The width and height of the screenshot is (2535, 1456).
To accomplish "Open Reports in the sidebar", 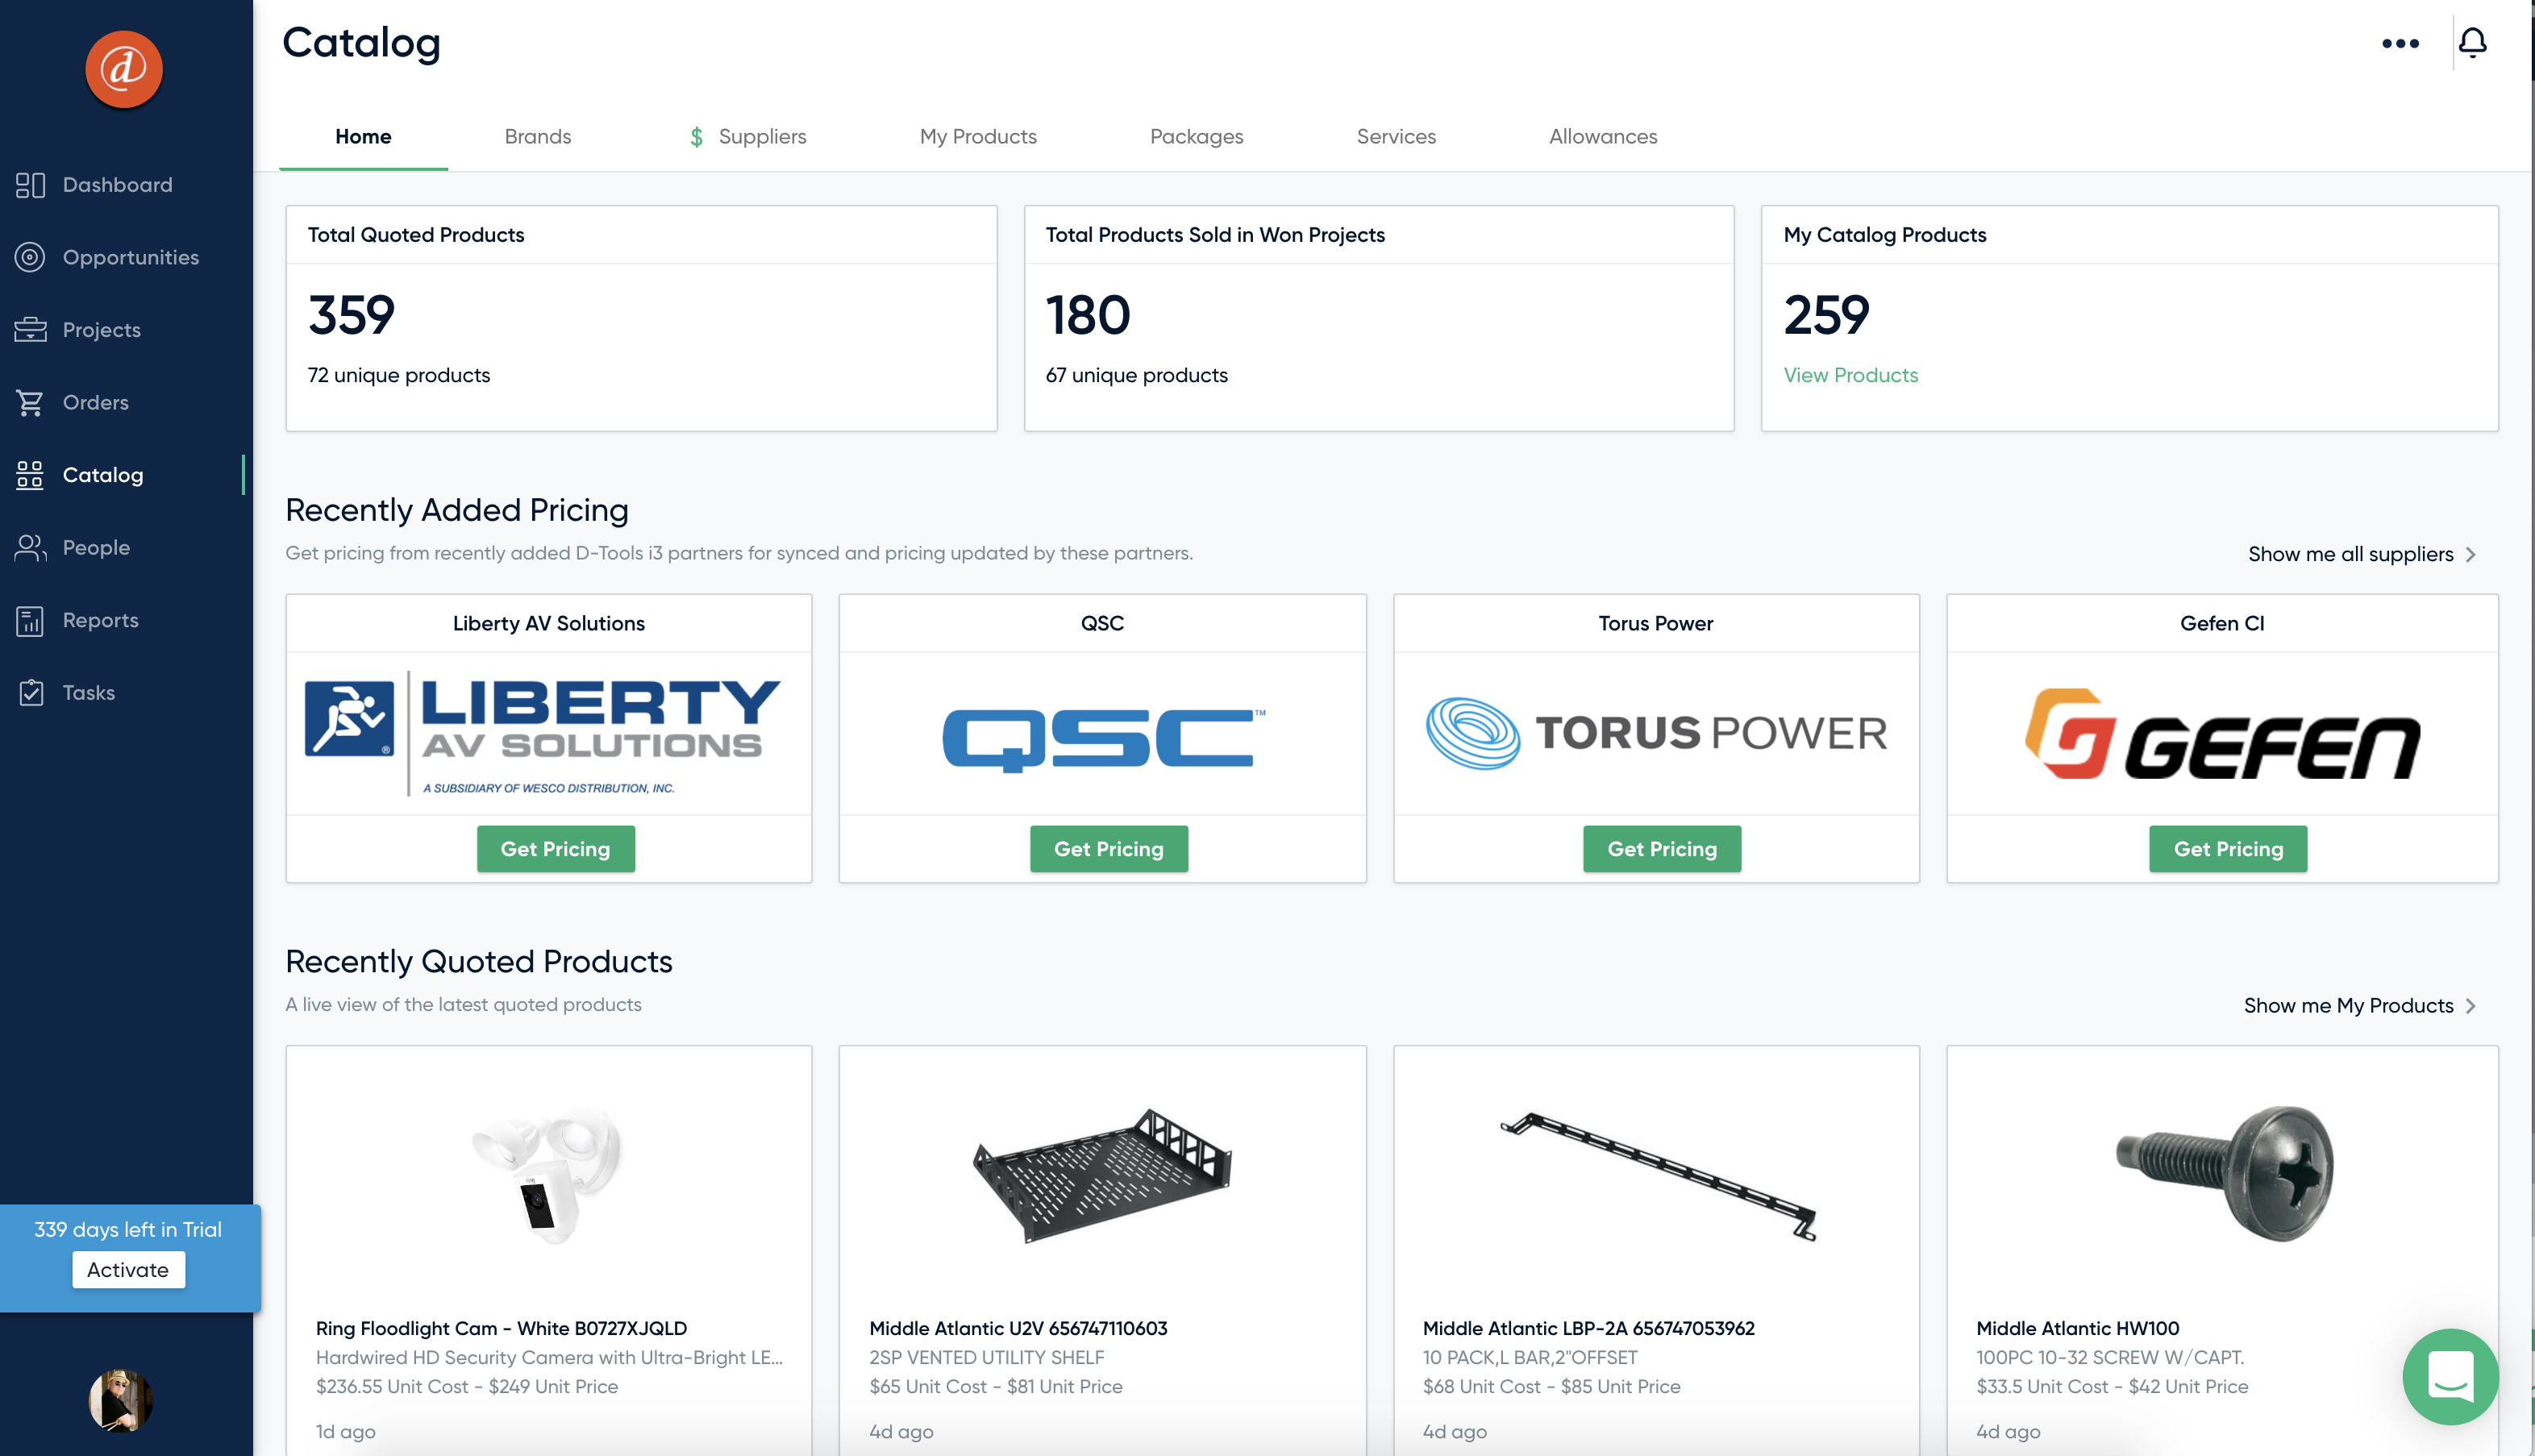I will pos(77,620).
